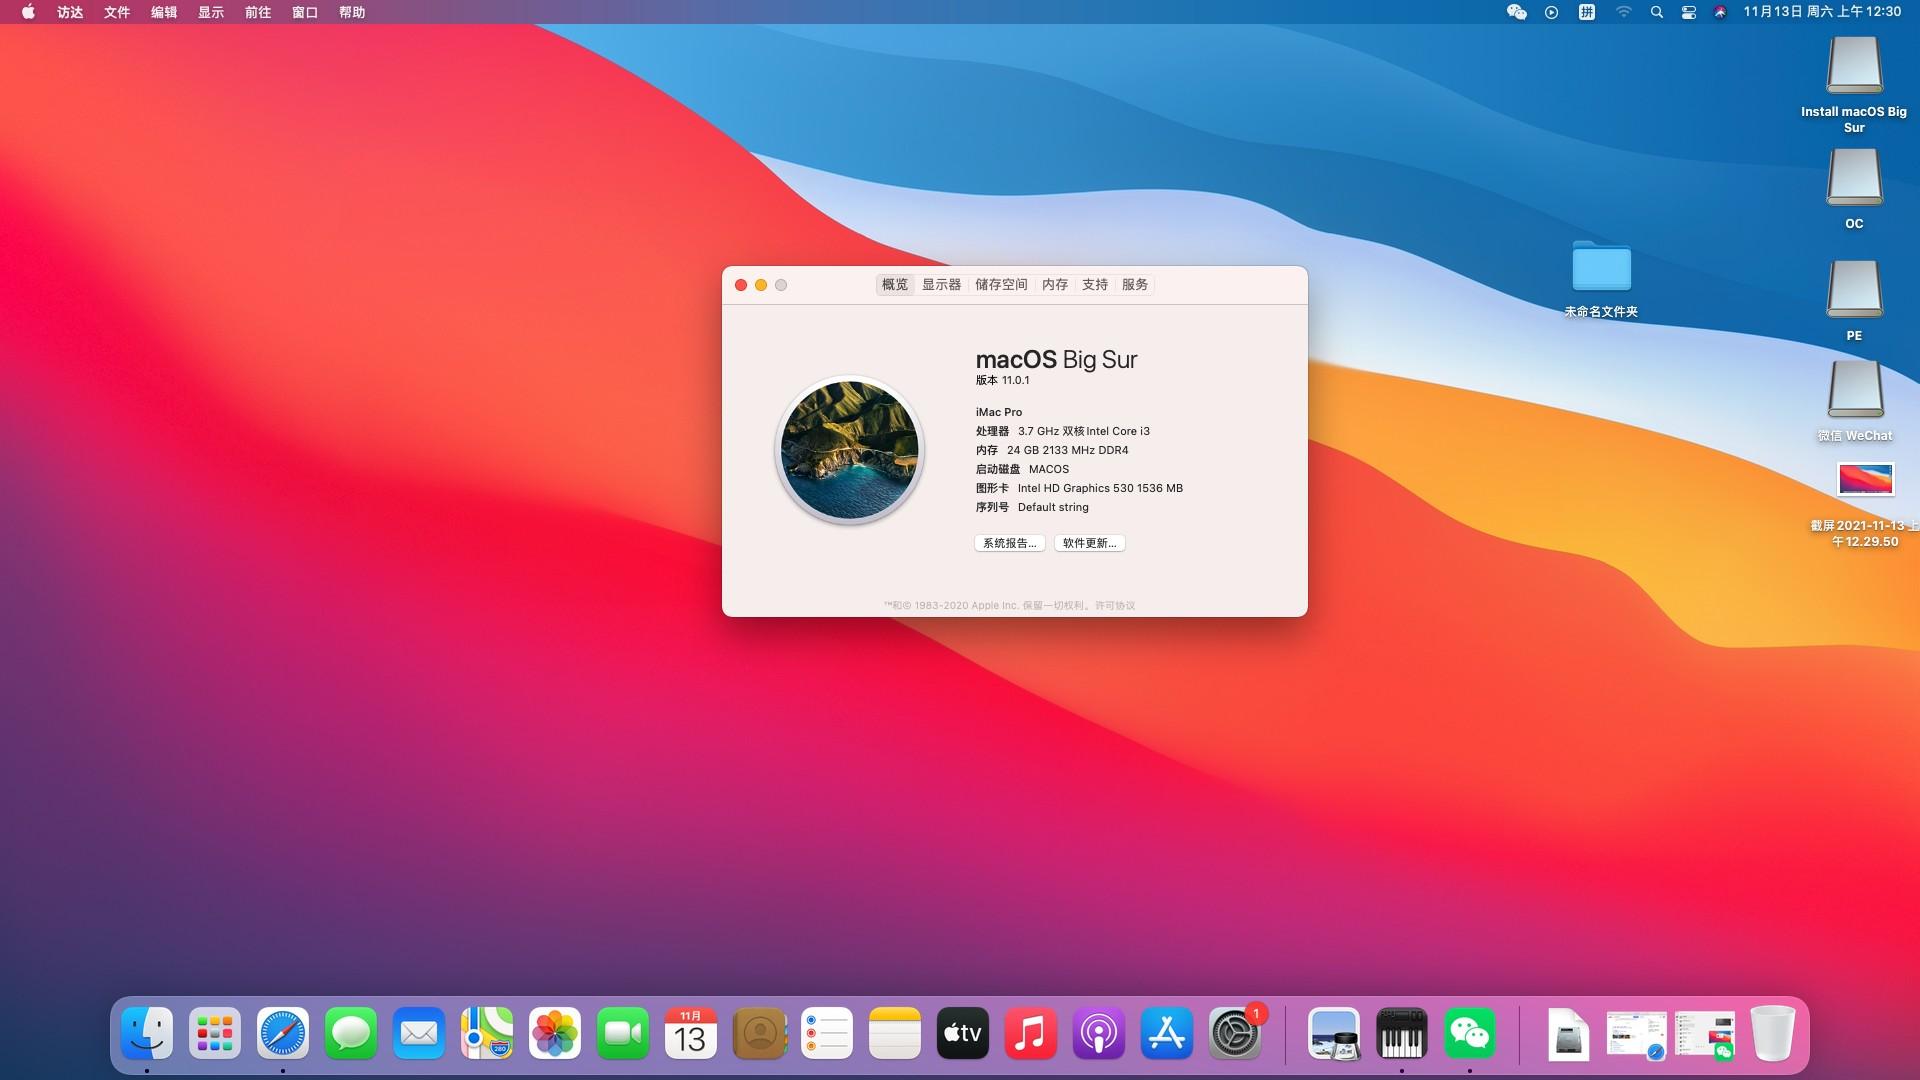Open the 访达 menu
Image resolution: width=1920 pixels, height=1080 pixels.
[70, 12]
